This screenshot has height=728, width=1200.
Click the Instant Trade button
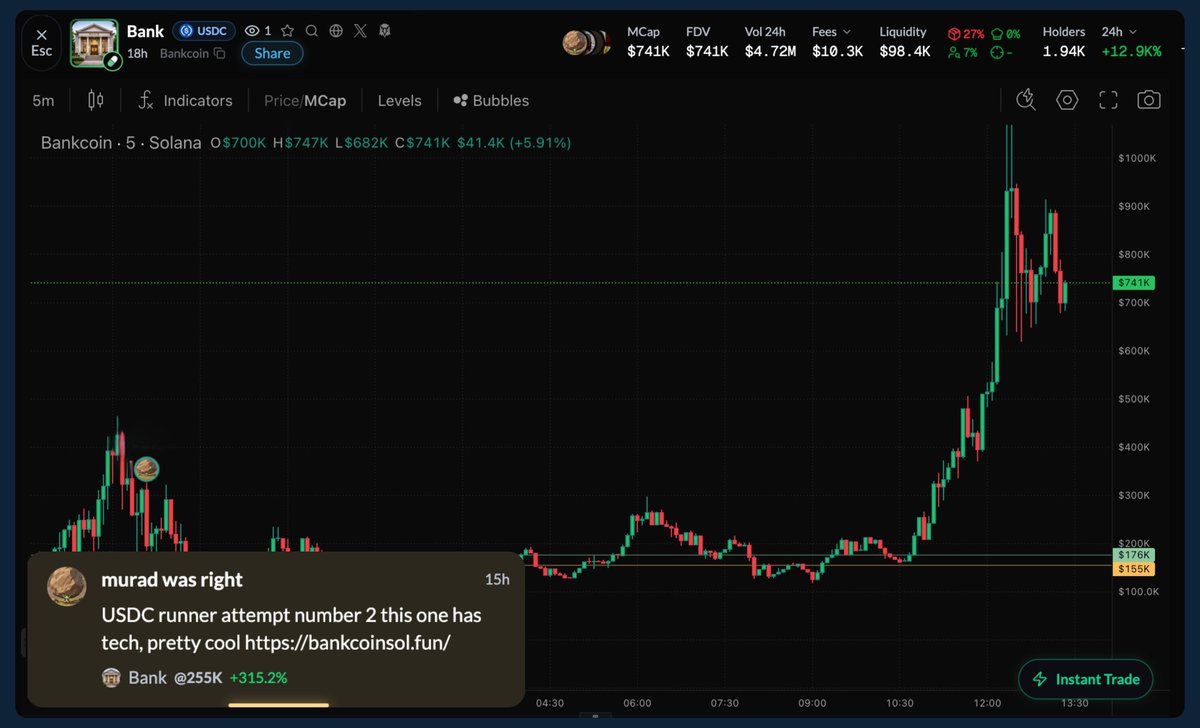pyautogui.click(x=1086, y=679)
